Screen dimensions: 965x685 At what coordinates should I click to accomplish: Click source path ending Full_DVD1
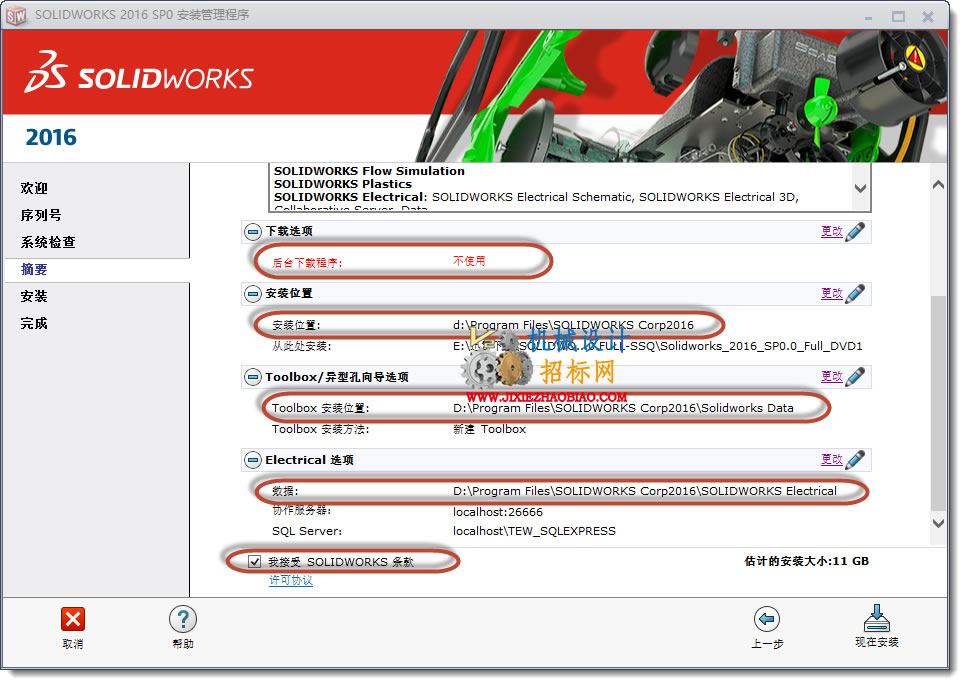[x=658, y=347]
